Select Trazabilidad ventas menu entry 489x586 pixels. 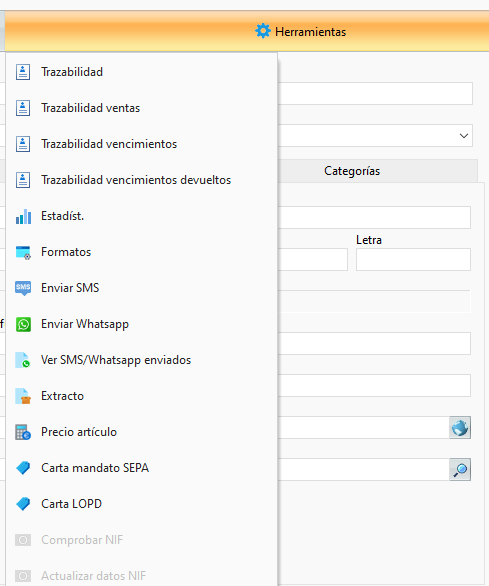[x=141, y=108]
